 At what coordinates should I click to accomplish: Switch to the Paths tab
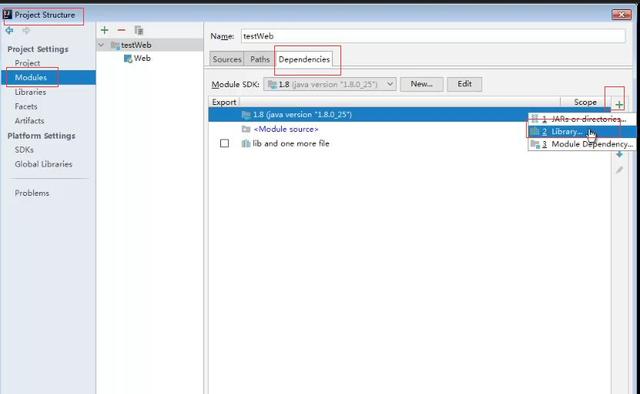[x=260, y=59]
